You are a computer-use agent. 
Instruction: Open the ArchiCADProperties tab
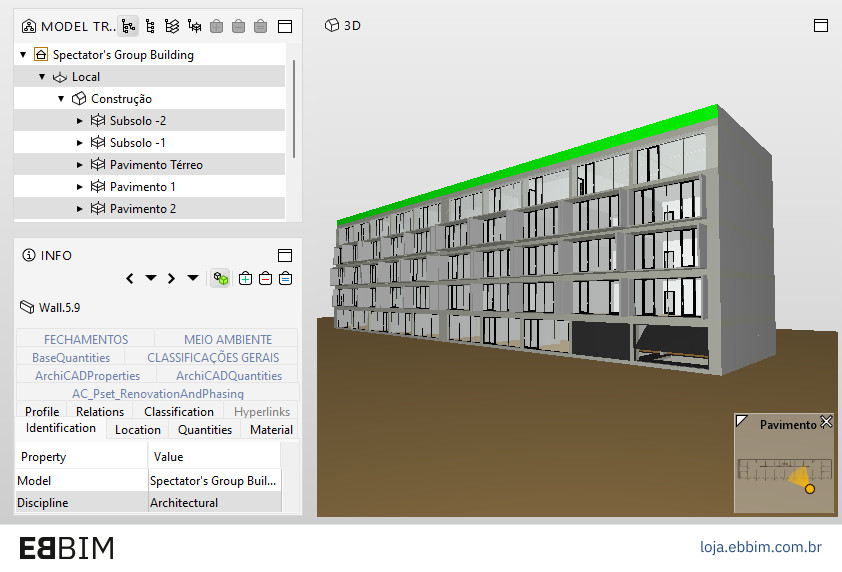[x=88, y=376]
